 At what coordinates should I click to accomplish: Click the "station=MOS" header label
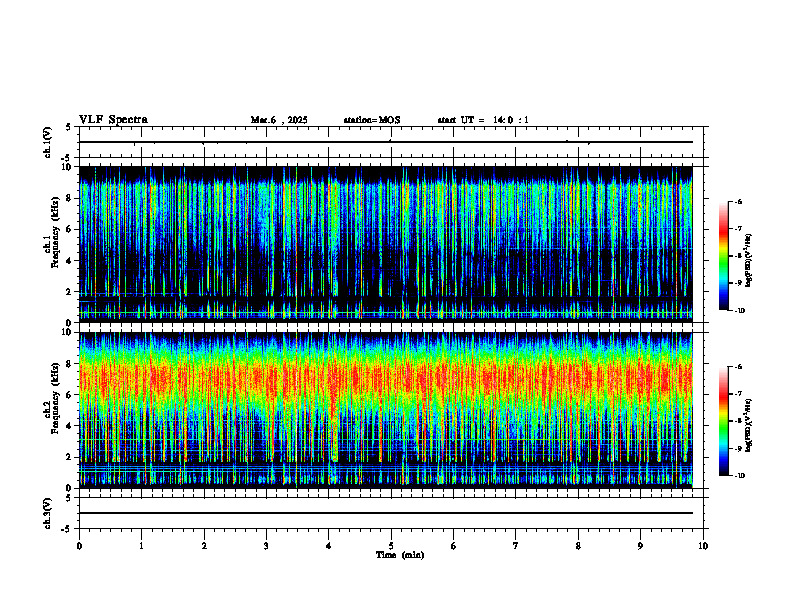372,120
